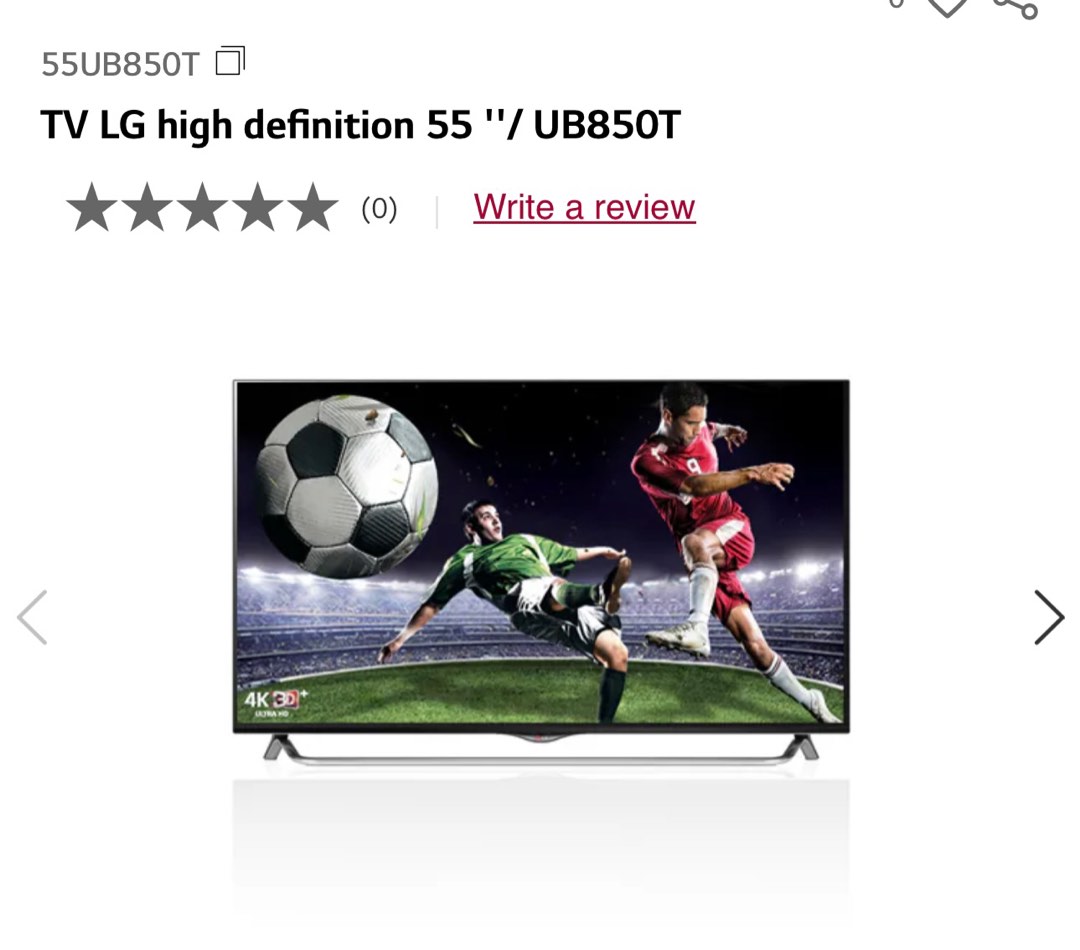Image resolution: width=1080 pixels, height=950 pixels.
Task: Select the second rating star
Action: pos(147,207)
